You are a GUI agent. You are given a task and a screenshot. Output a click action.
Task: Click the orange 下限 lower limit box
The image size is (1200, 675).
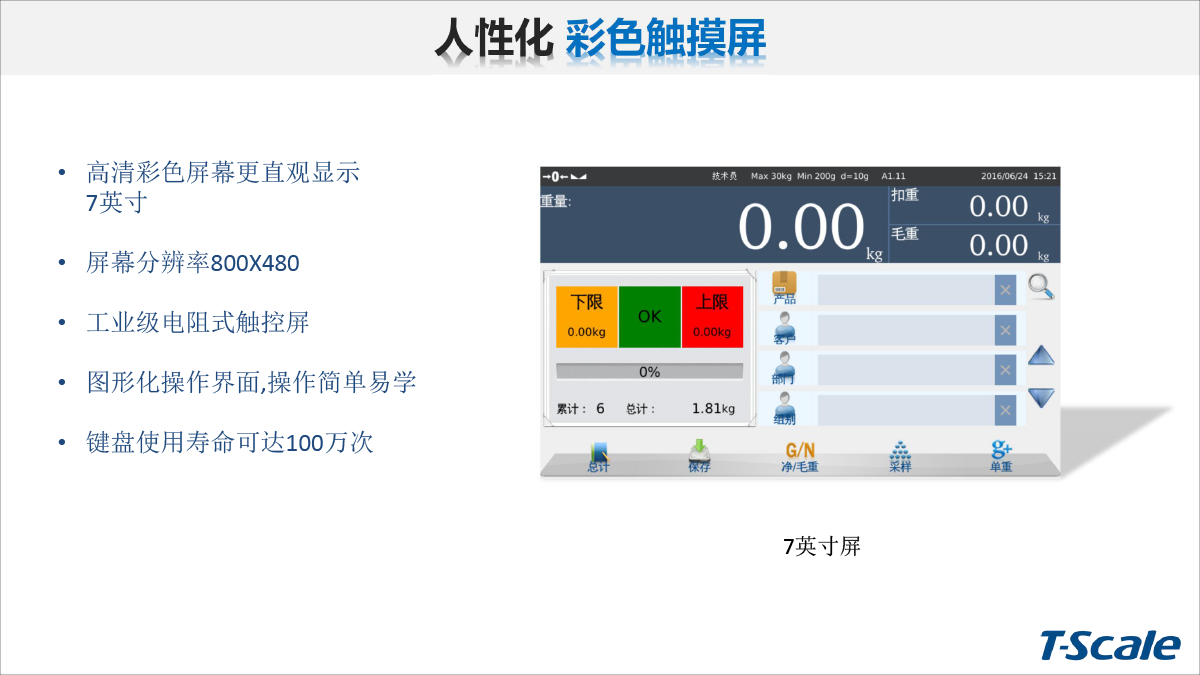587,317
